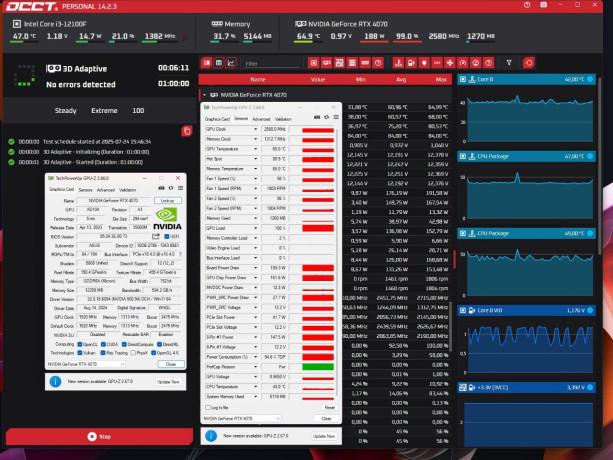613x460 pixels.
Task: Click Update Now below the GPU-Z Sensors window
Action: 324,436
